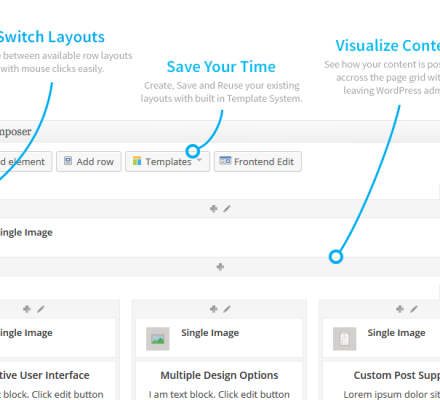Image resolution: width=440 pixels, height=400 pixels.
Task: Click the Save Your Time callout circle marker
Action: coord(193,151)
